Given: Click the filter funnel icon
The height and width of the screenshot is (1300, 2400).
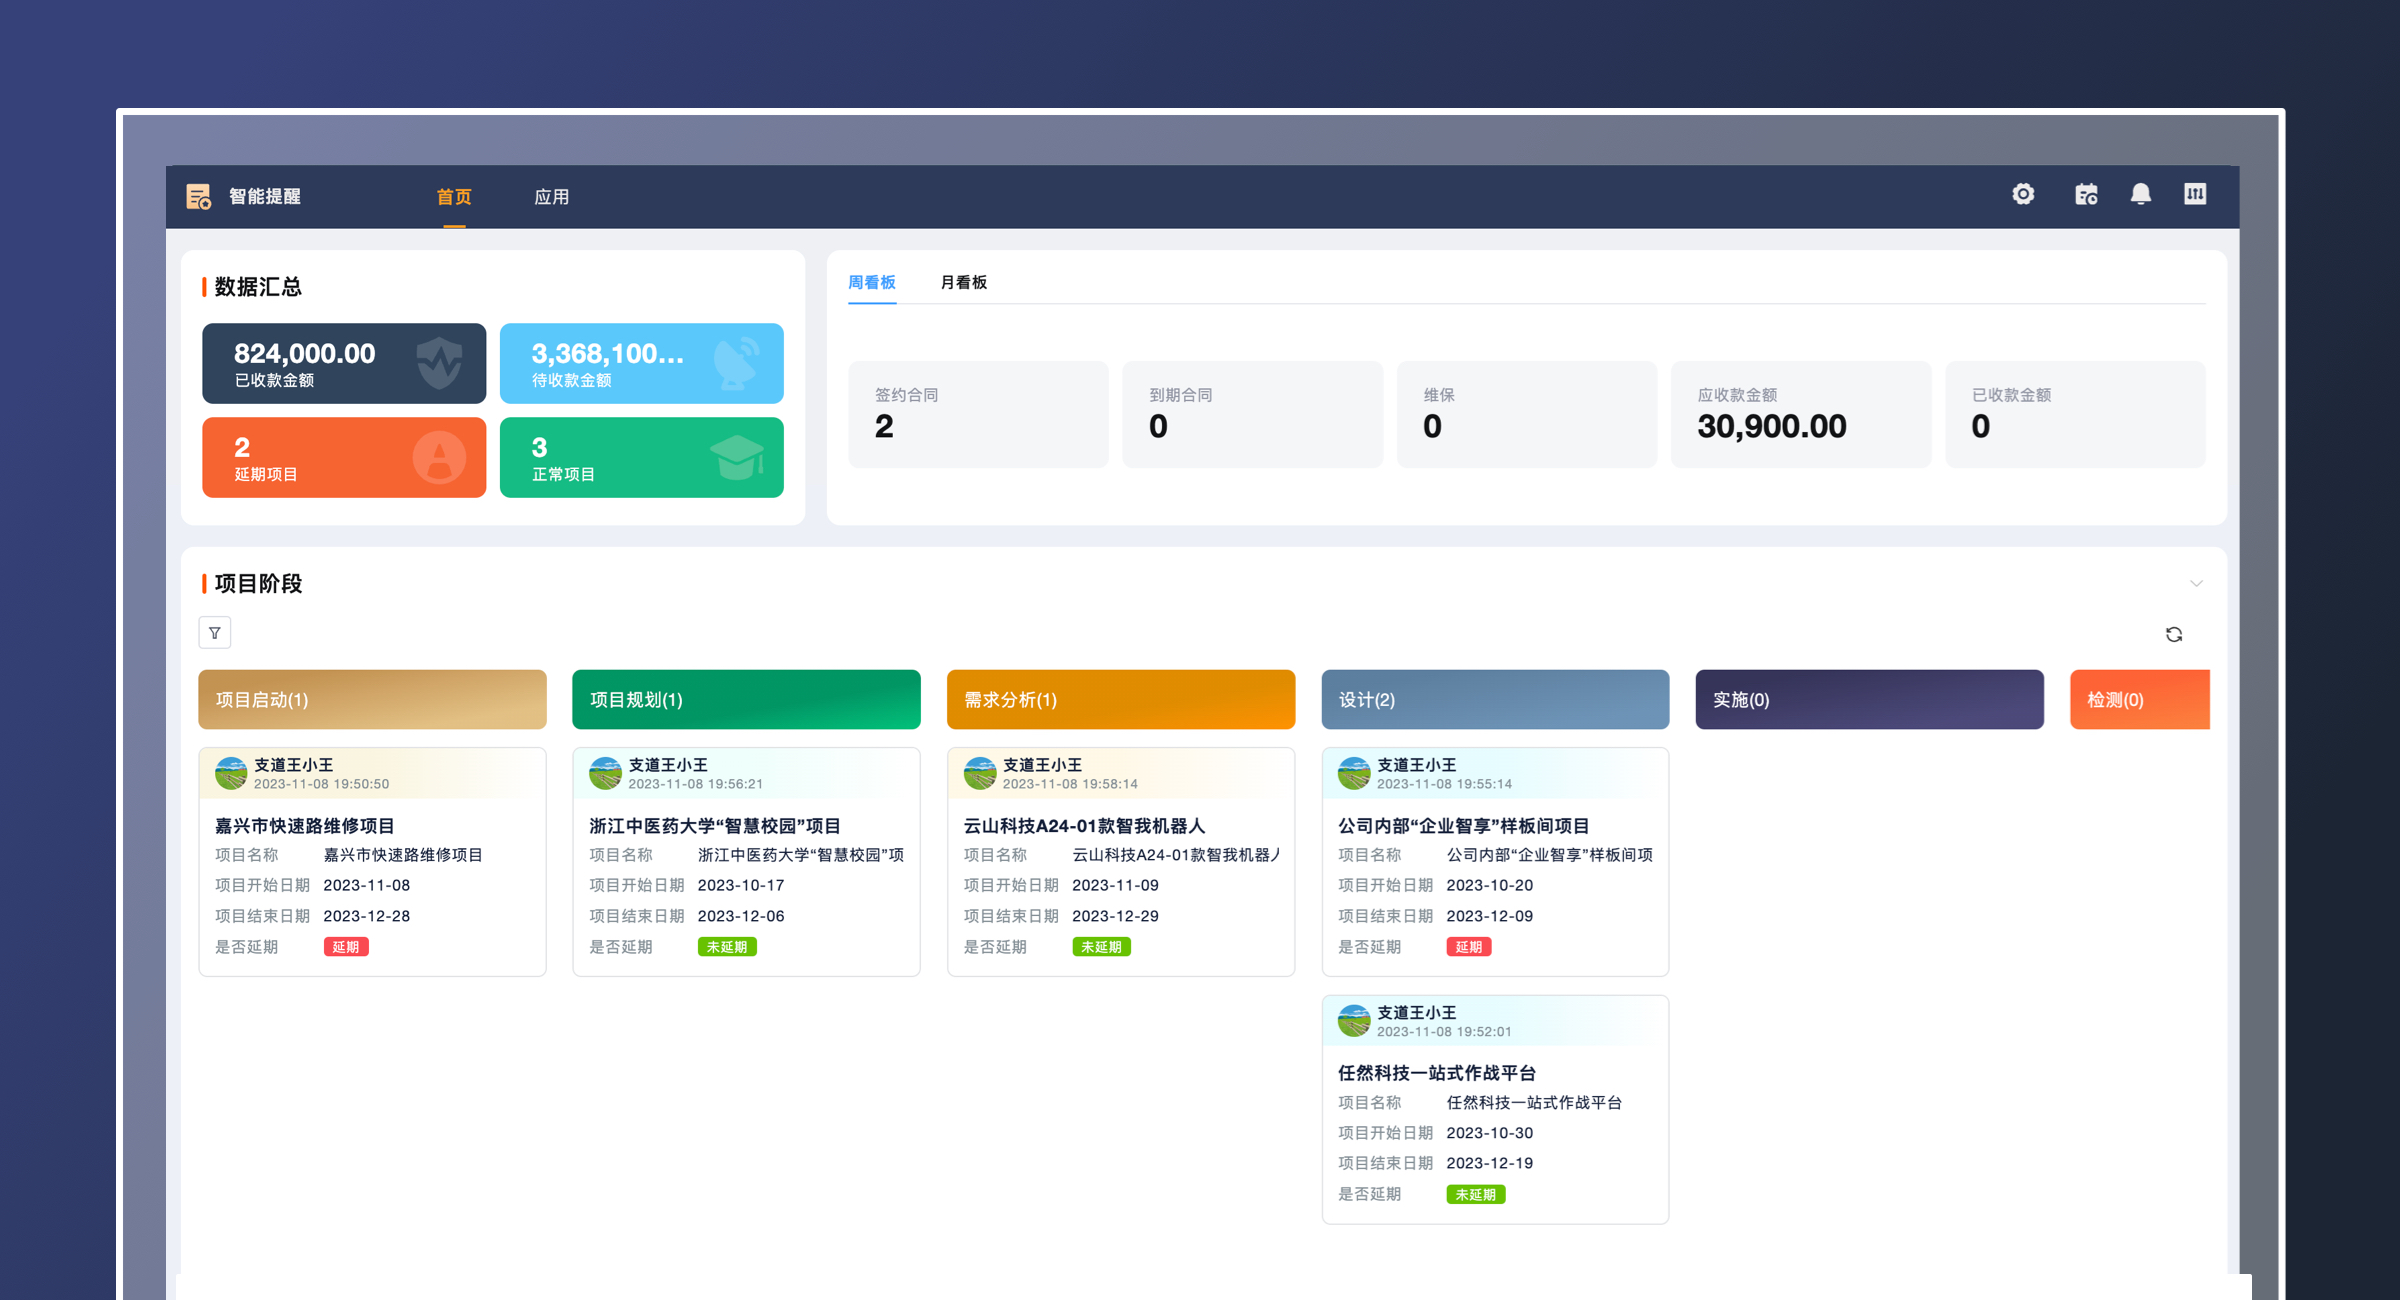Looking at the screenshot, I should click(x=215, y=633).
